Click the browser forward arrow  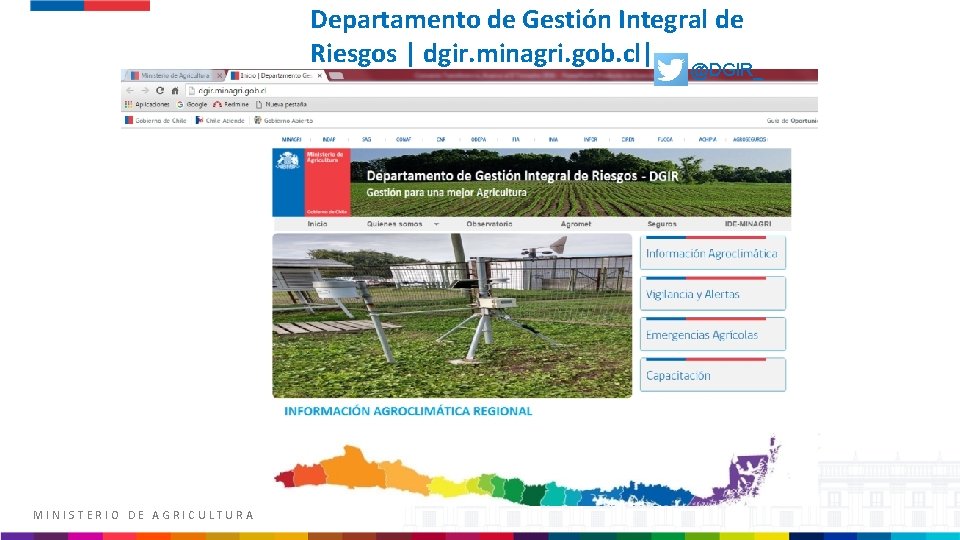[x=144, y=91]
